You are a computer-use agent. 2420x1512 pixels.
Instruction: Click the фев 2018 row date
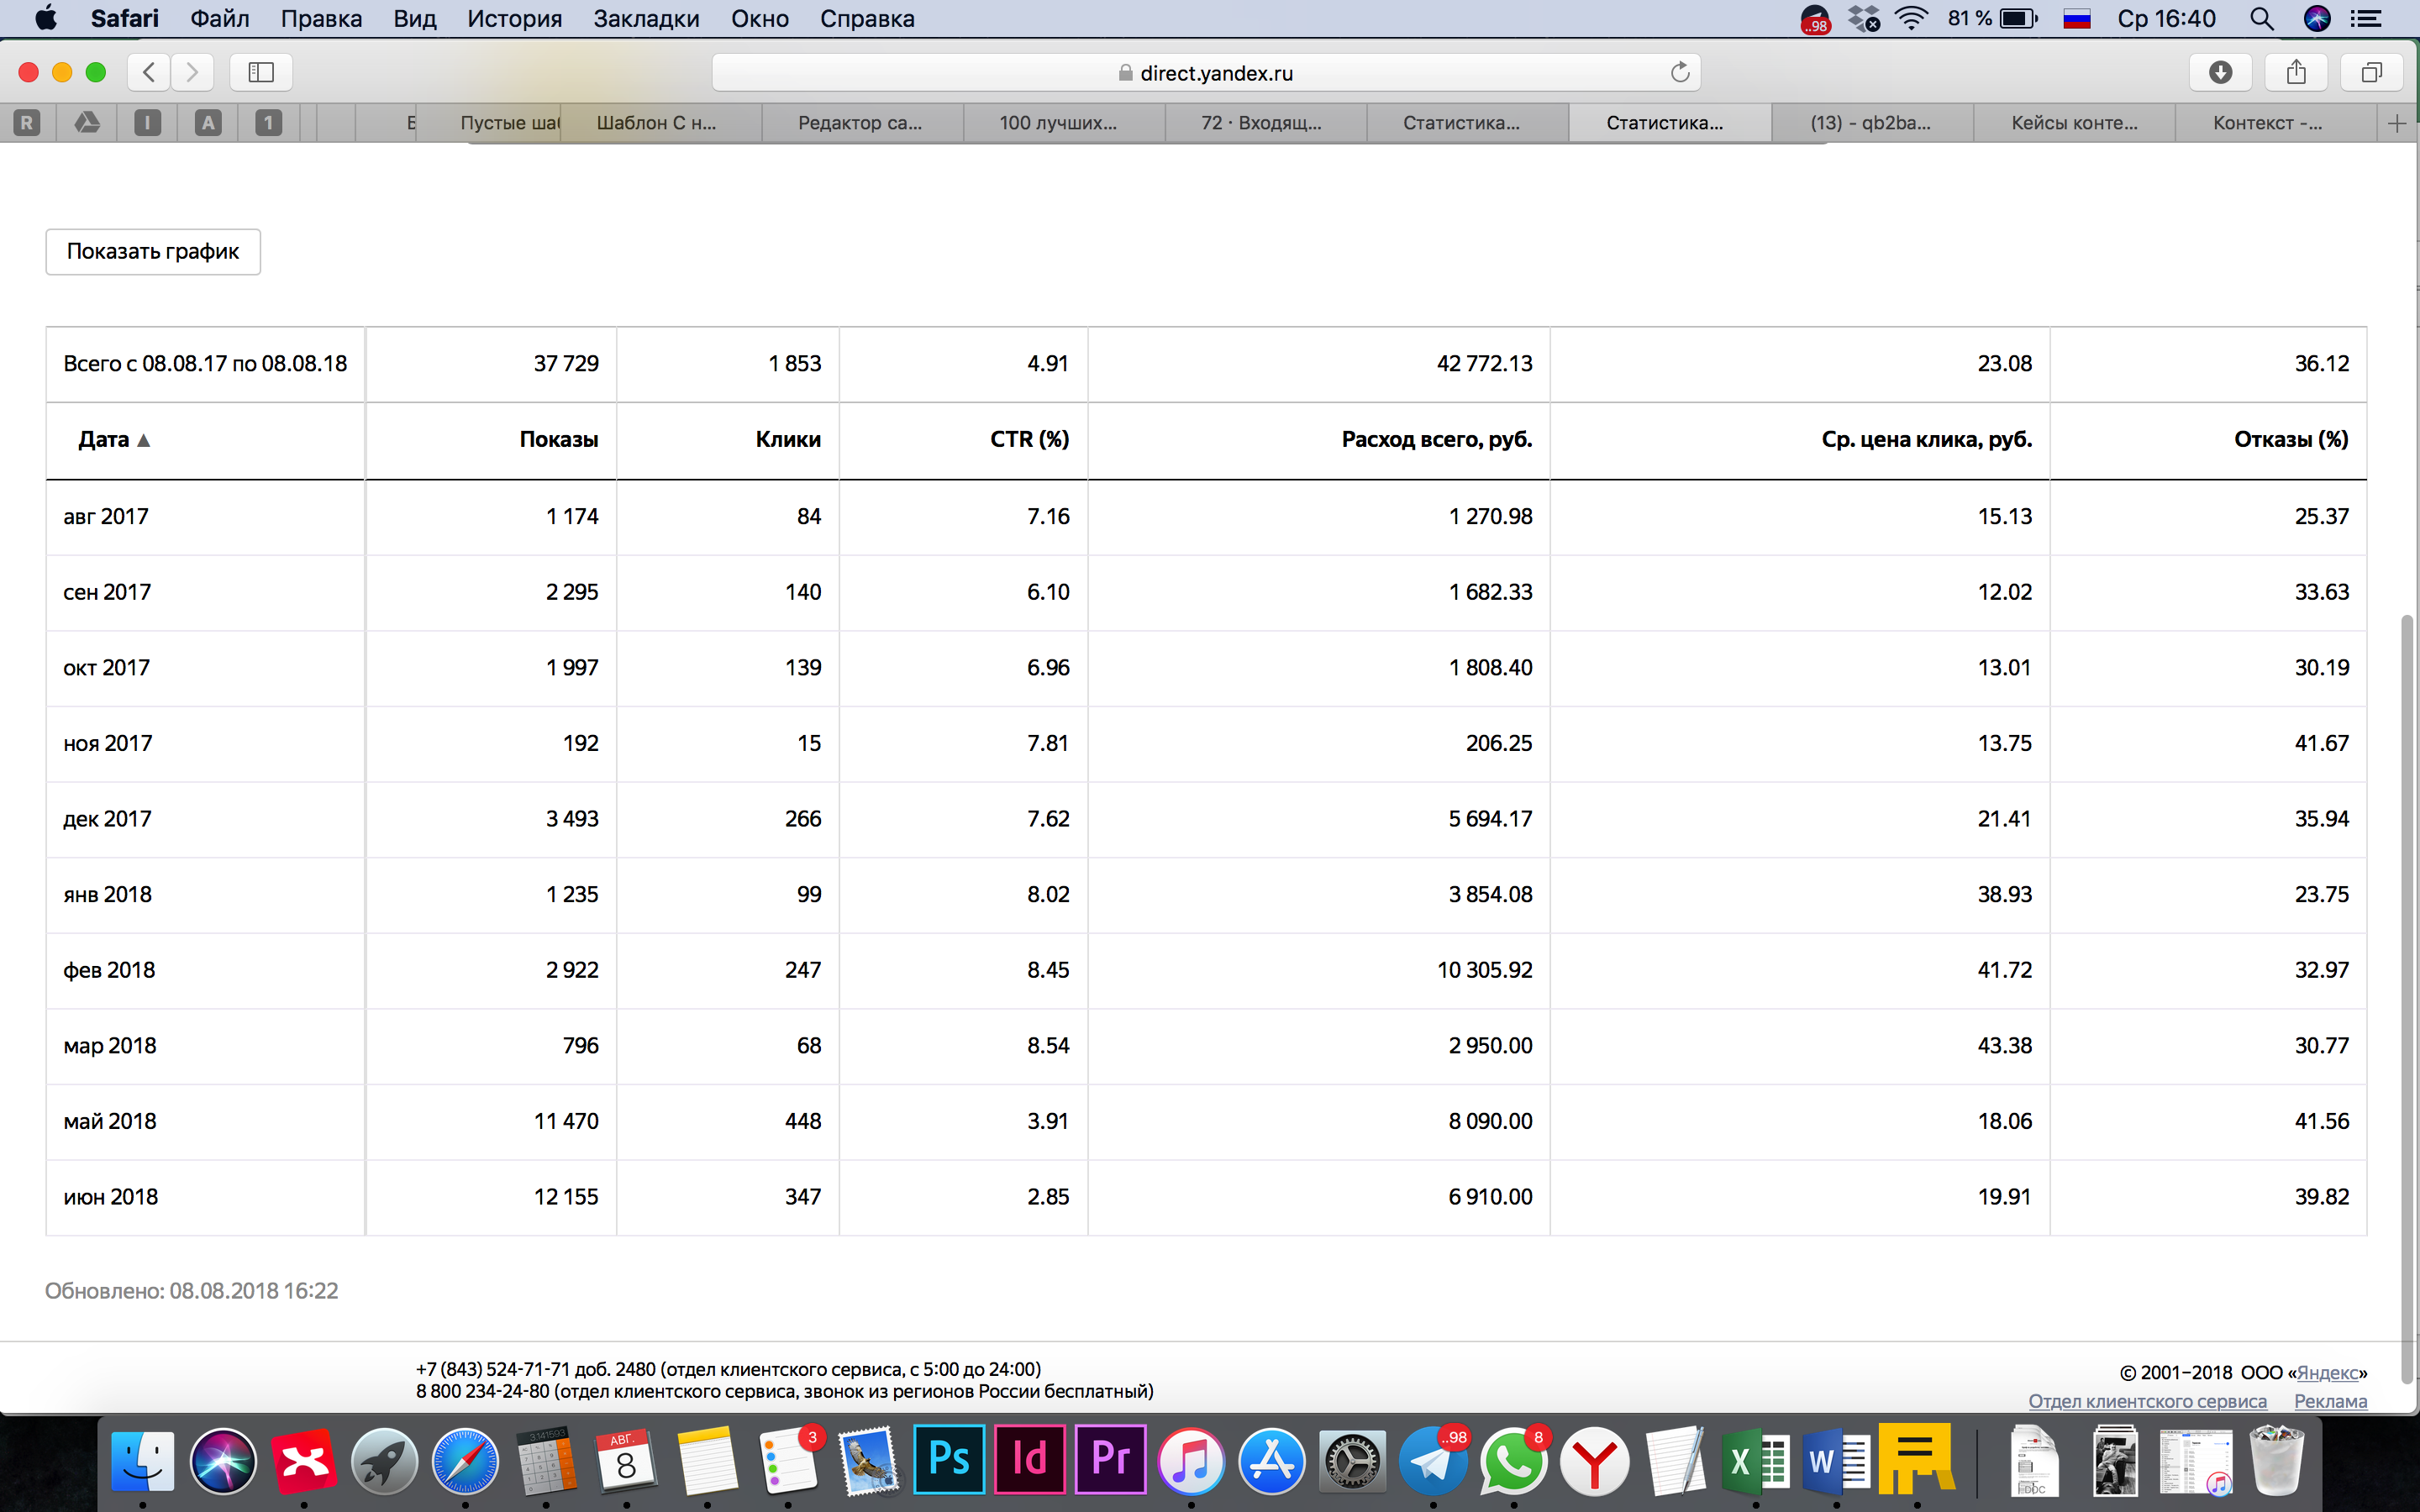point(109,970)
